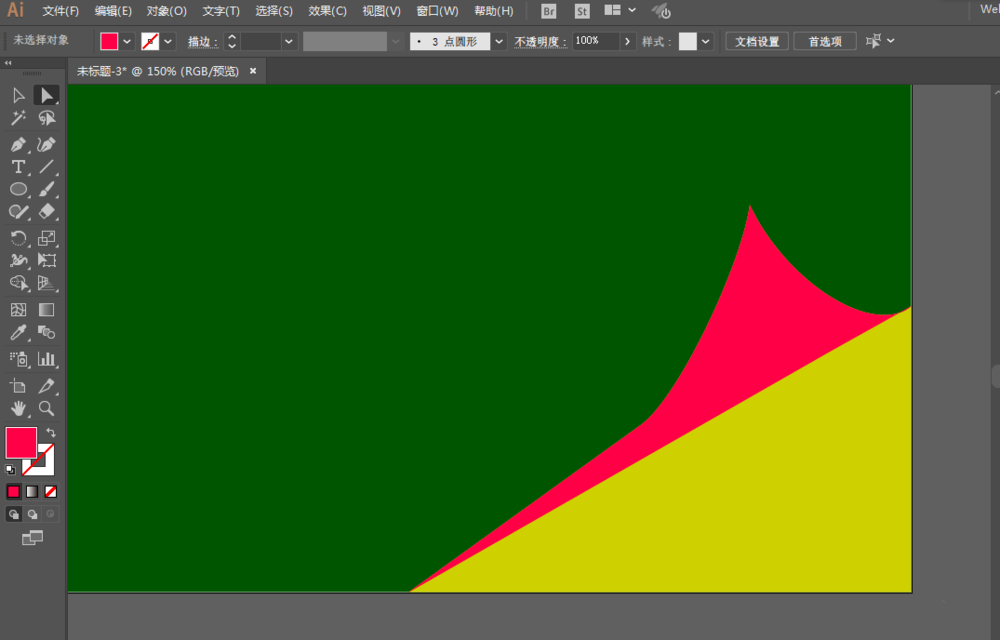Adjust stroke weight stepper arrows
Image resolution: width=1000 pixels, height=640 pixels.
click(232, 41)
